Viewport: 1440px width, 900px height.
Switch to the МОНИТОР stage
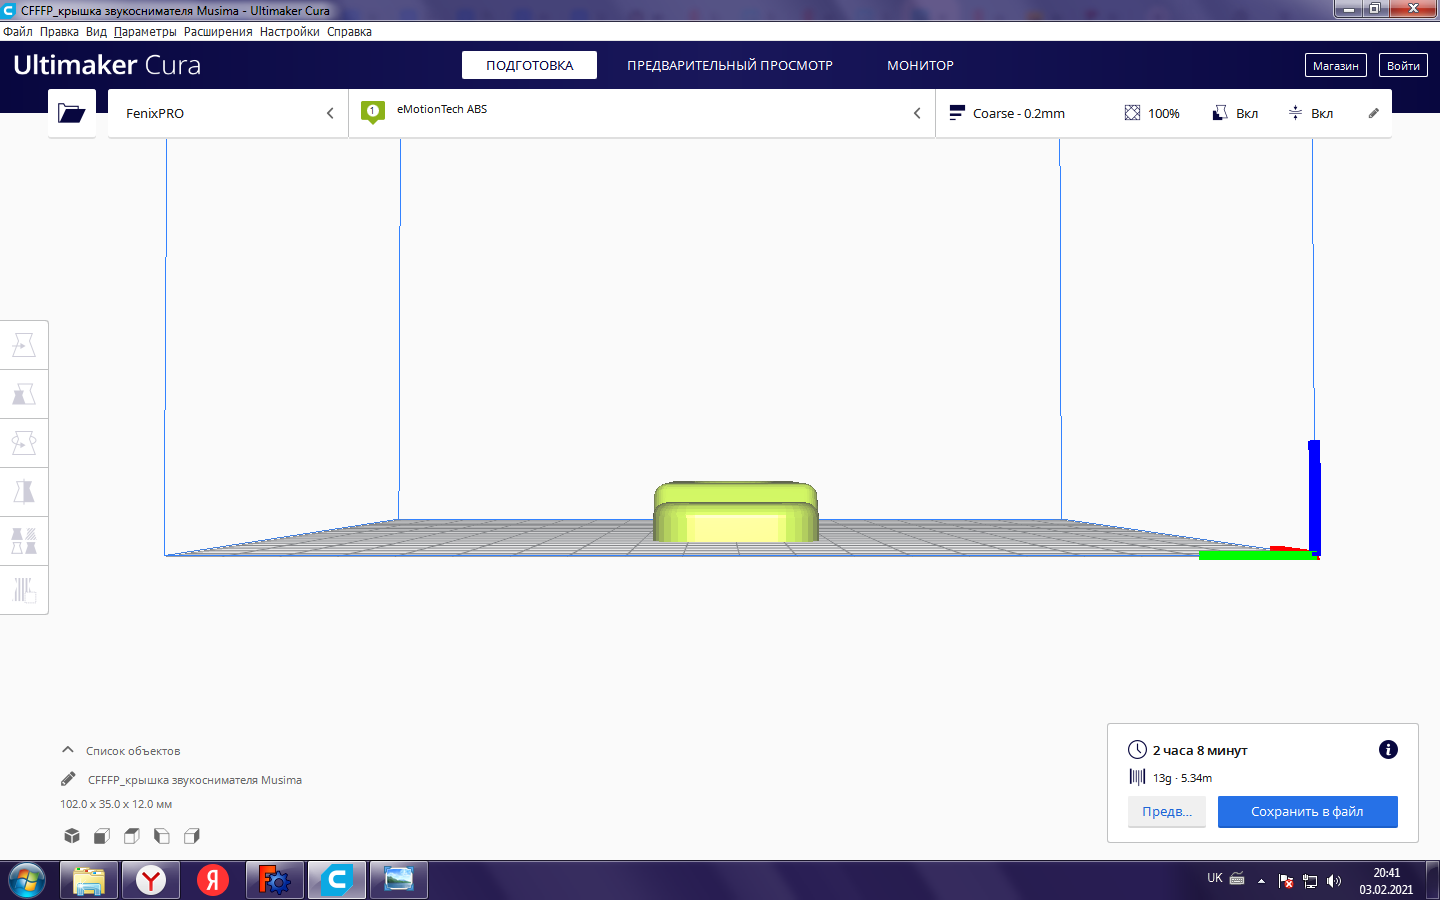(920, 65)
